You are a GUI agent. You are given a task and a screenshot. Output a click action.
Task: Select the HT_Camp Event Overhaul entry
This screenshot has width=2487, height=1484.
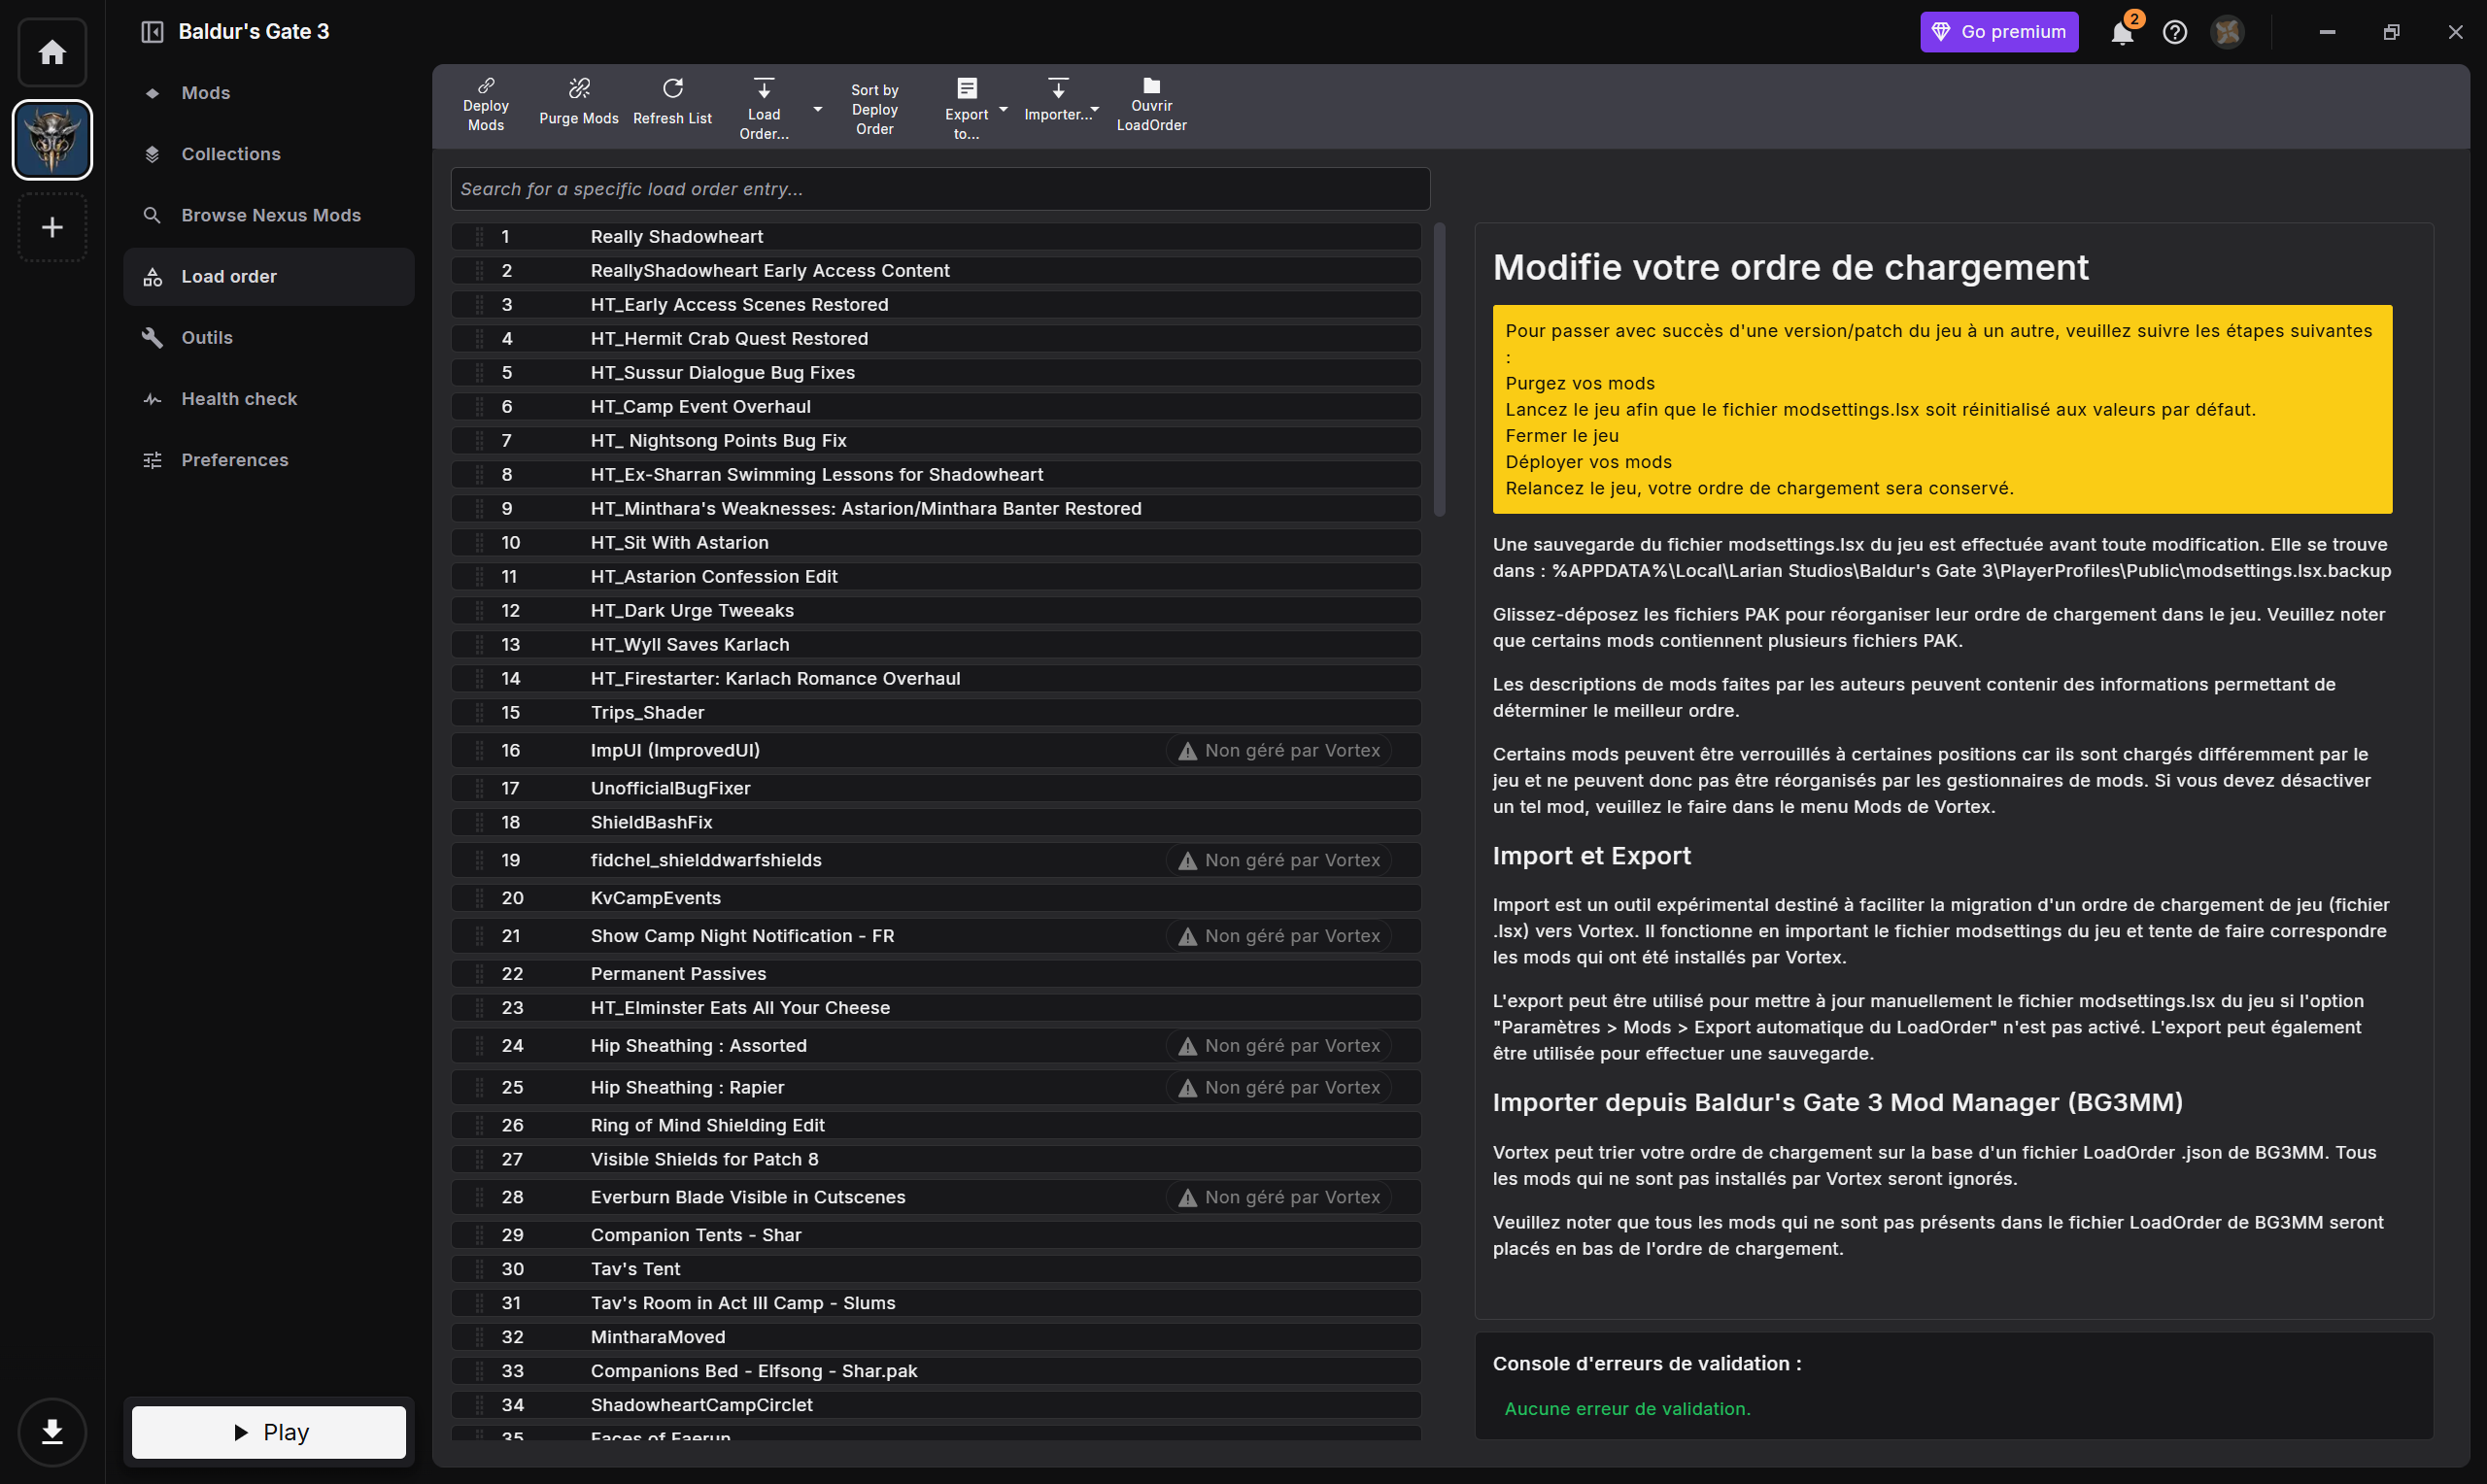(936, 407)
